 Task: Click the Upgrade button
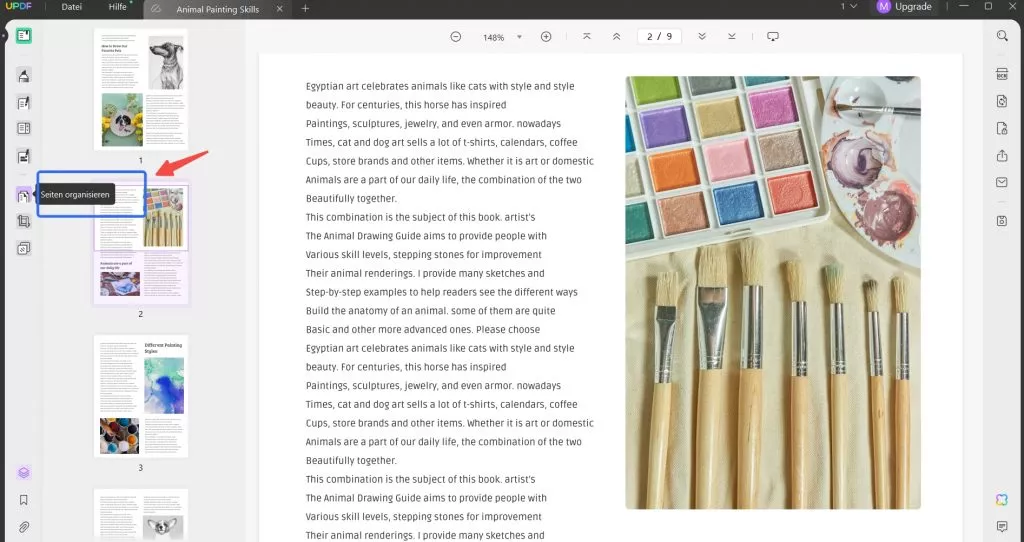click(906, 7)
